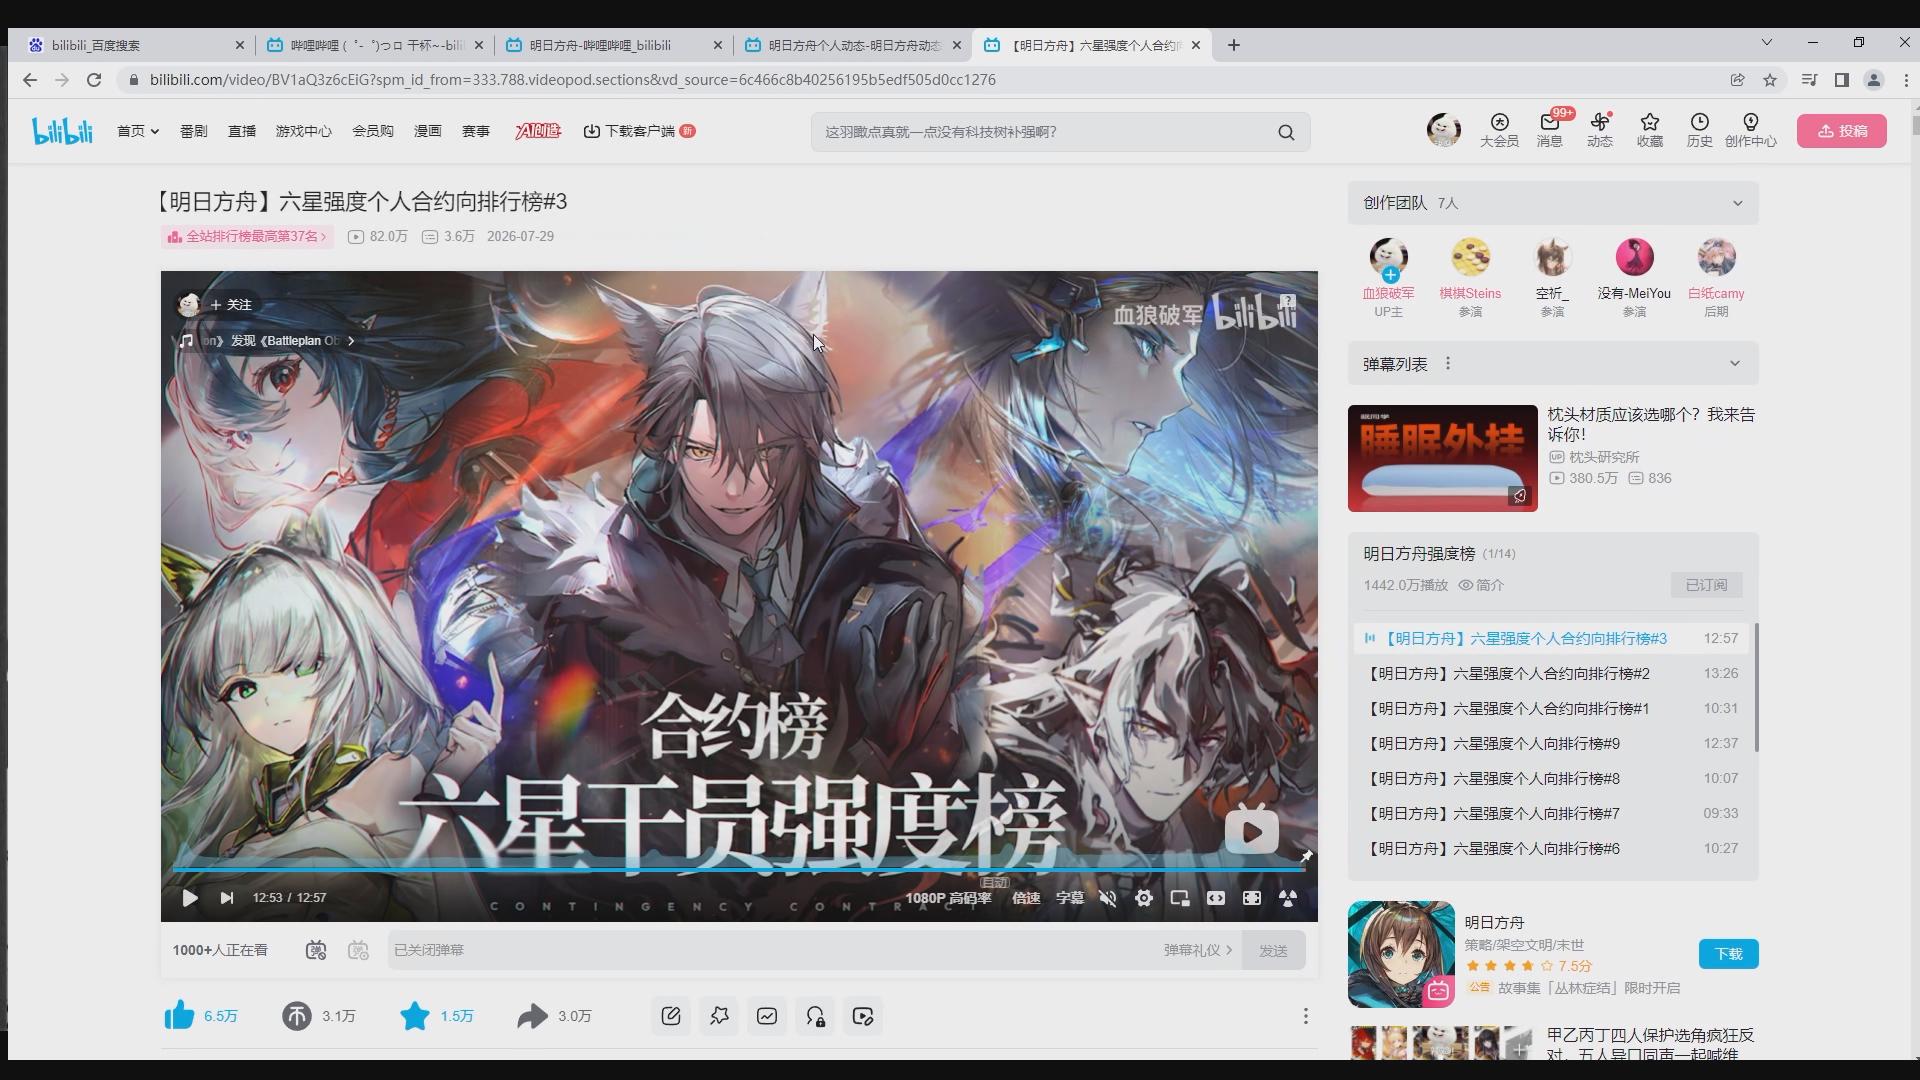This screenshot has height=1080, width=1920.
Task: Play 六星强度个人向排行榜#9 from list
Action: (x=1553, y=744)
